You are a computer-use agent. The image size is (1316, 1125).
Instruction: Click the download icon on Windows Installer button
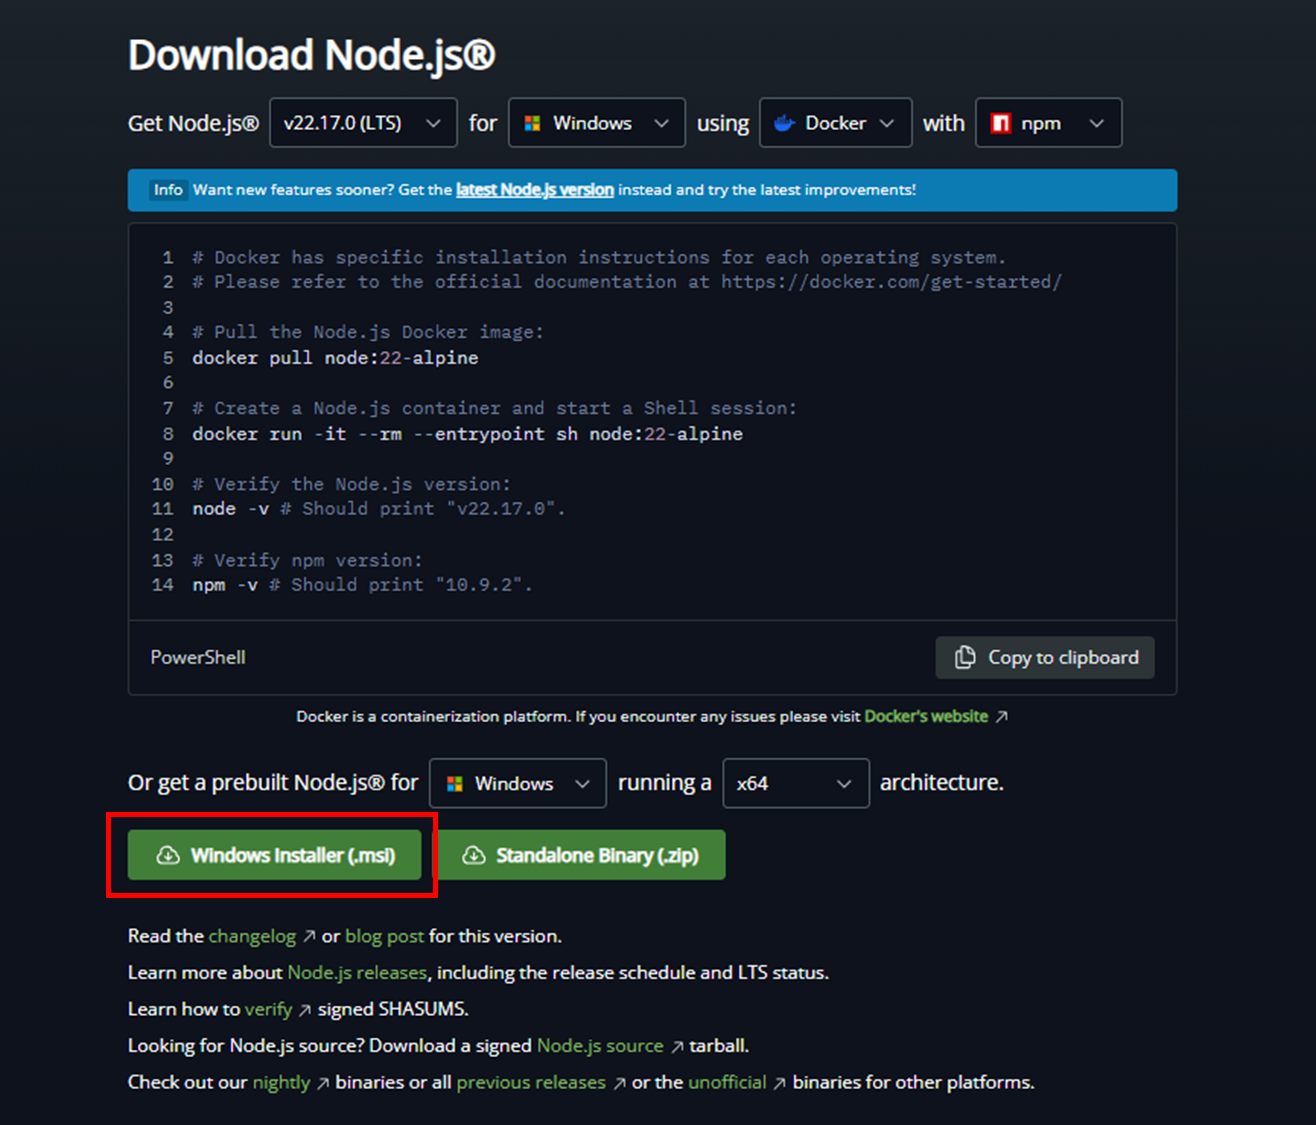pyautogui.click(x=168, y=855)
